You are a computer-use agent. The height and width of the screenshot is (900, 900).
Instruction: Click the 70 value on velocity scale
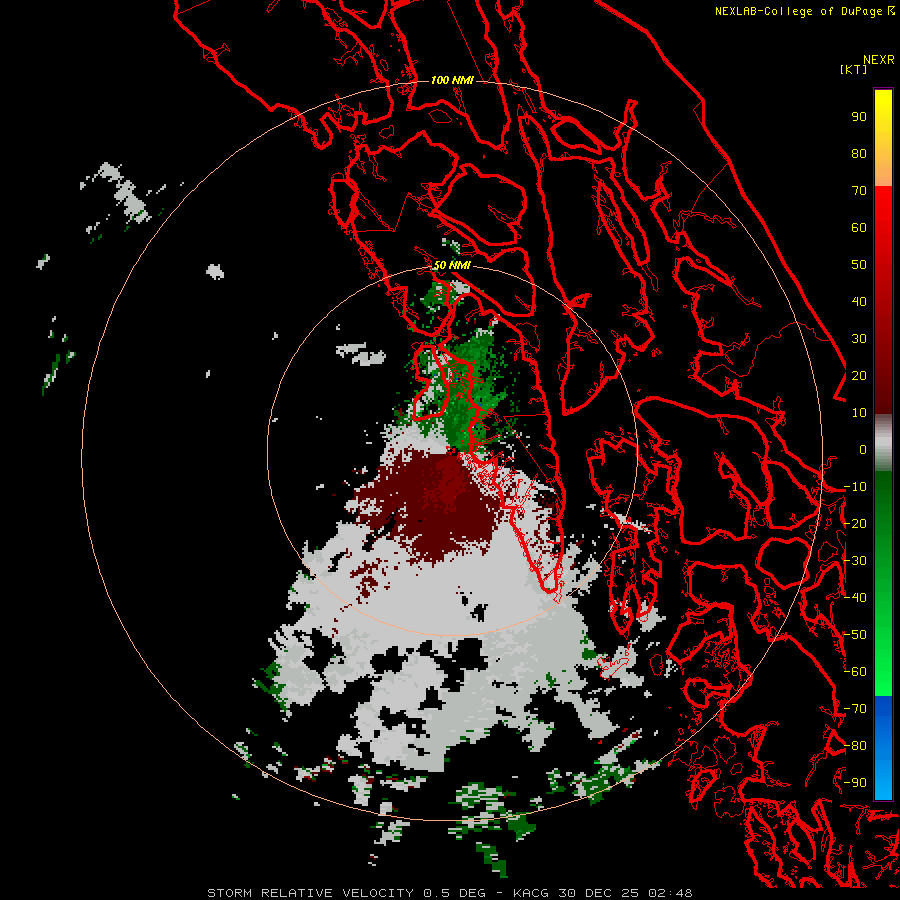(859, 191)
